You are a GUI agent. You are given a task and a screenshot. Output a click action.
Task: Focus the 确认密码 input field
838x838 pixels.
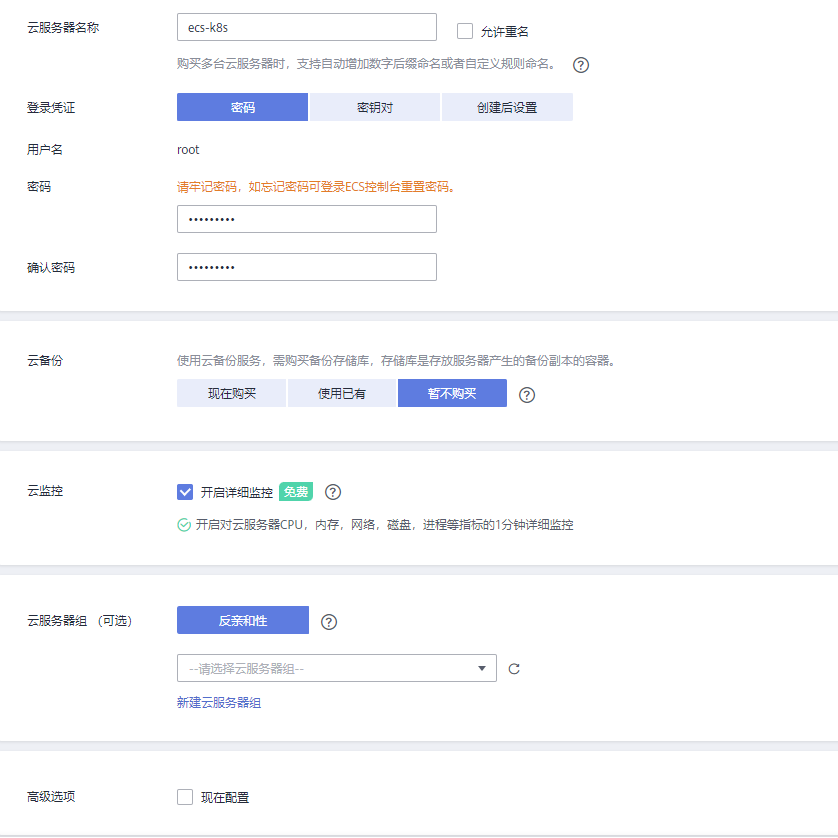click(x=306, y=267)
